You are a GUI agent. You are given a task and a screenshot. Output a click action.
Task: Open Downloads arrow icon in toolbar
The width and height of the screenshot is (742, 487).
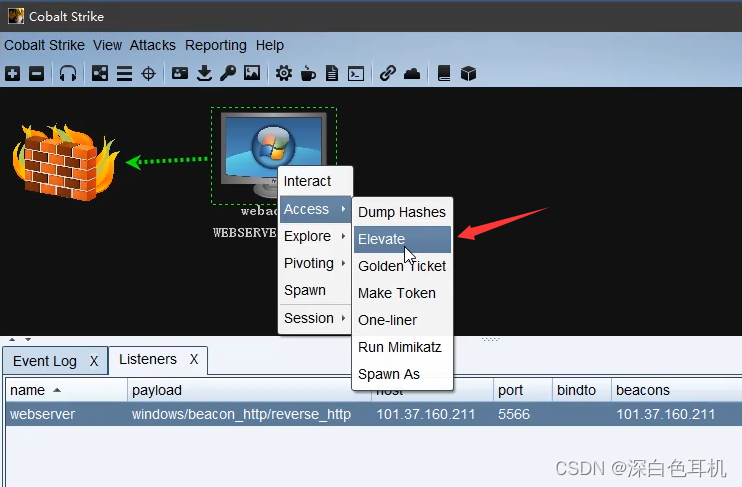tap(204, 73)
